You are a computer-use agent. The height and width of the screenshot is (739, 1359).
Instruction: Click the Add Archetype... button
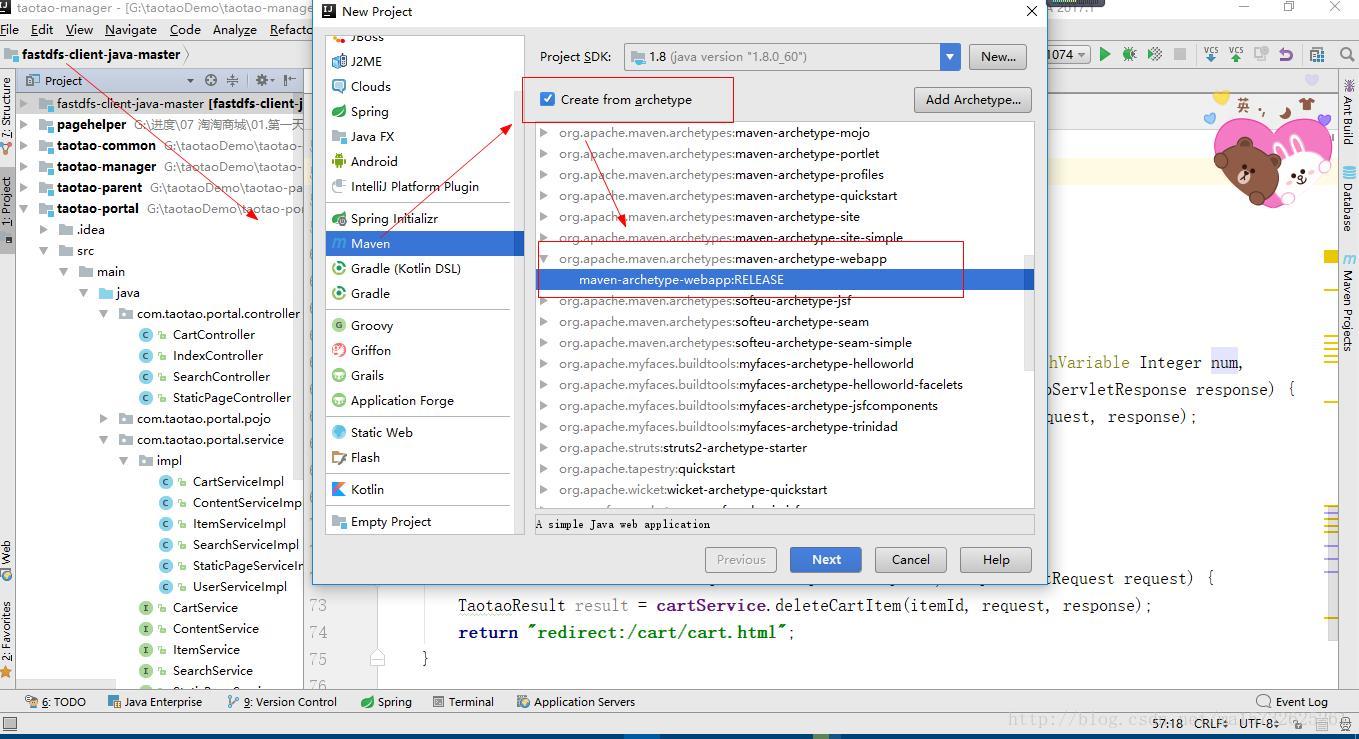pyautogui.click(x=973, y=100)
